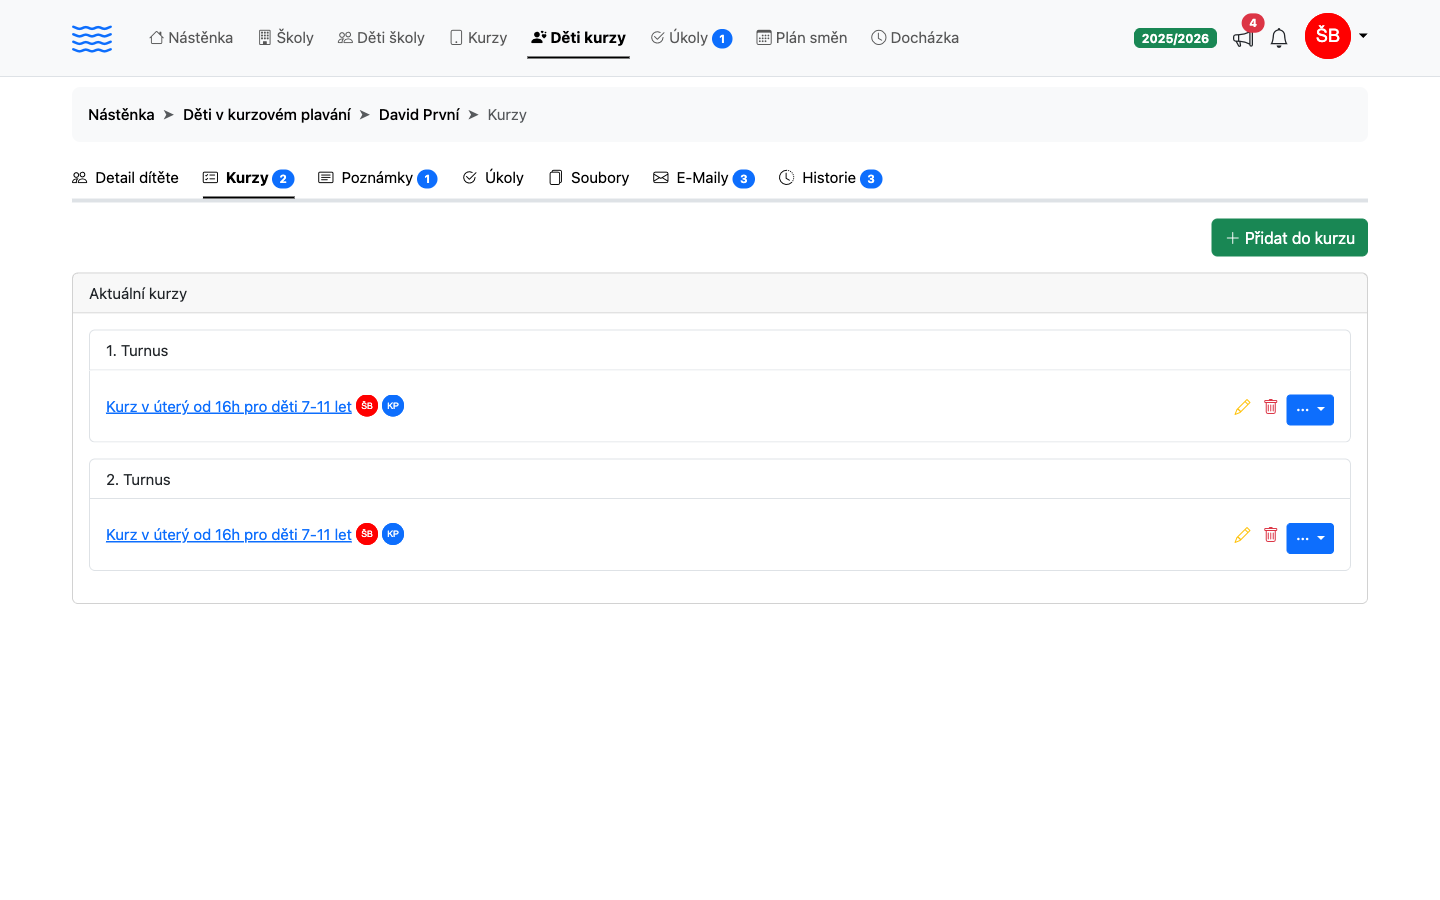Image resolution: width=1440 pixels, height=900 pixels.
Task: Go to Školy in top navigation
Action: pos(286,38)
